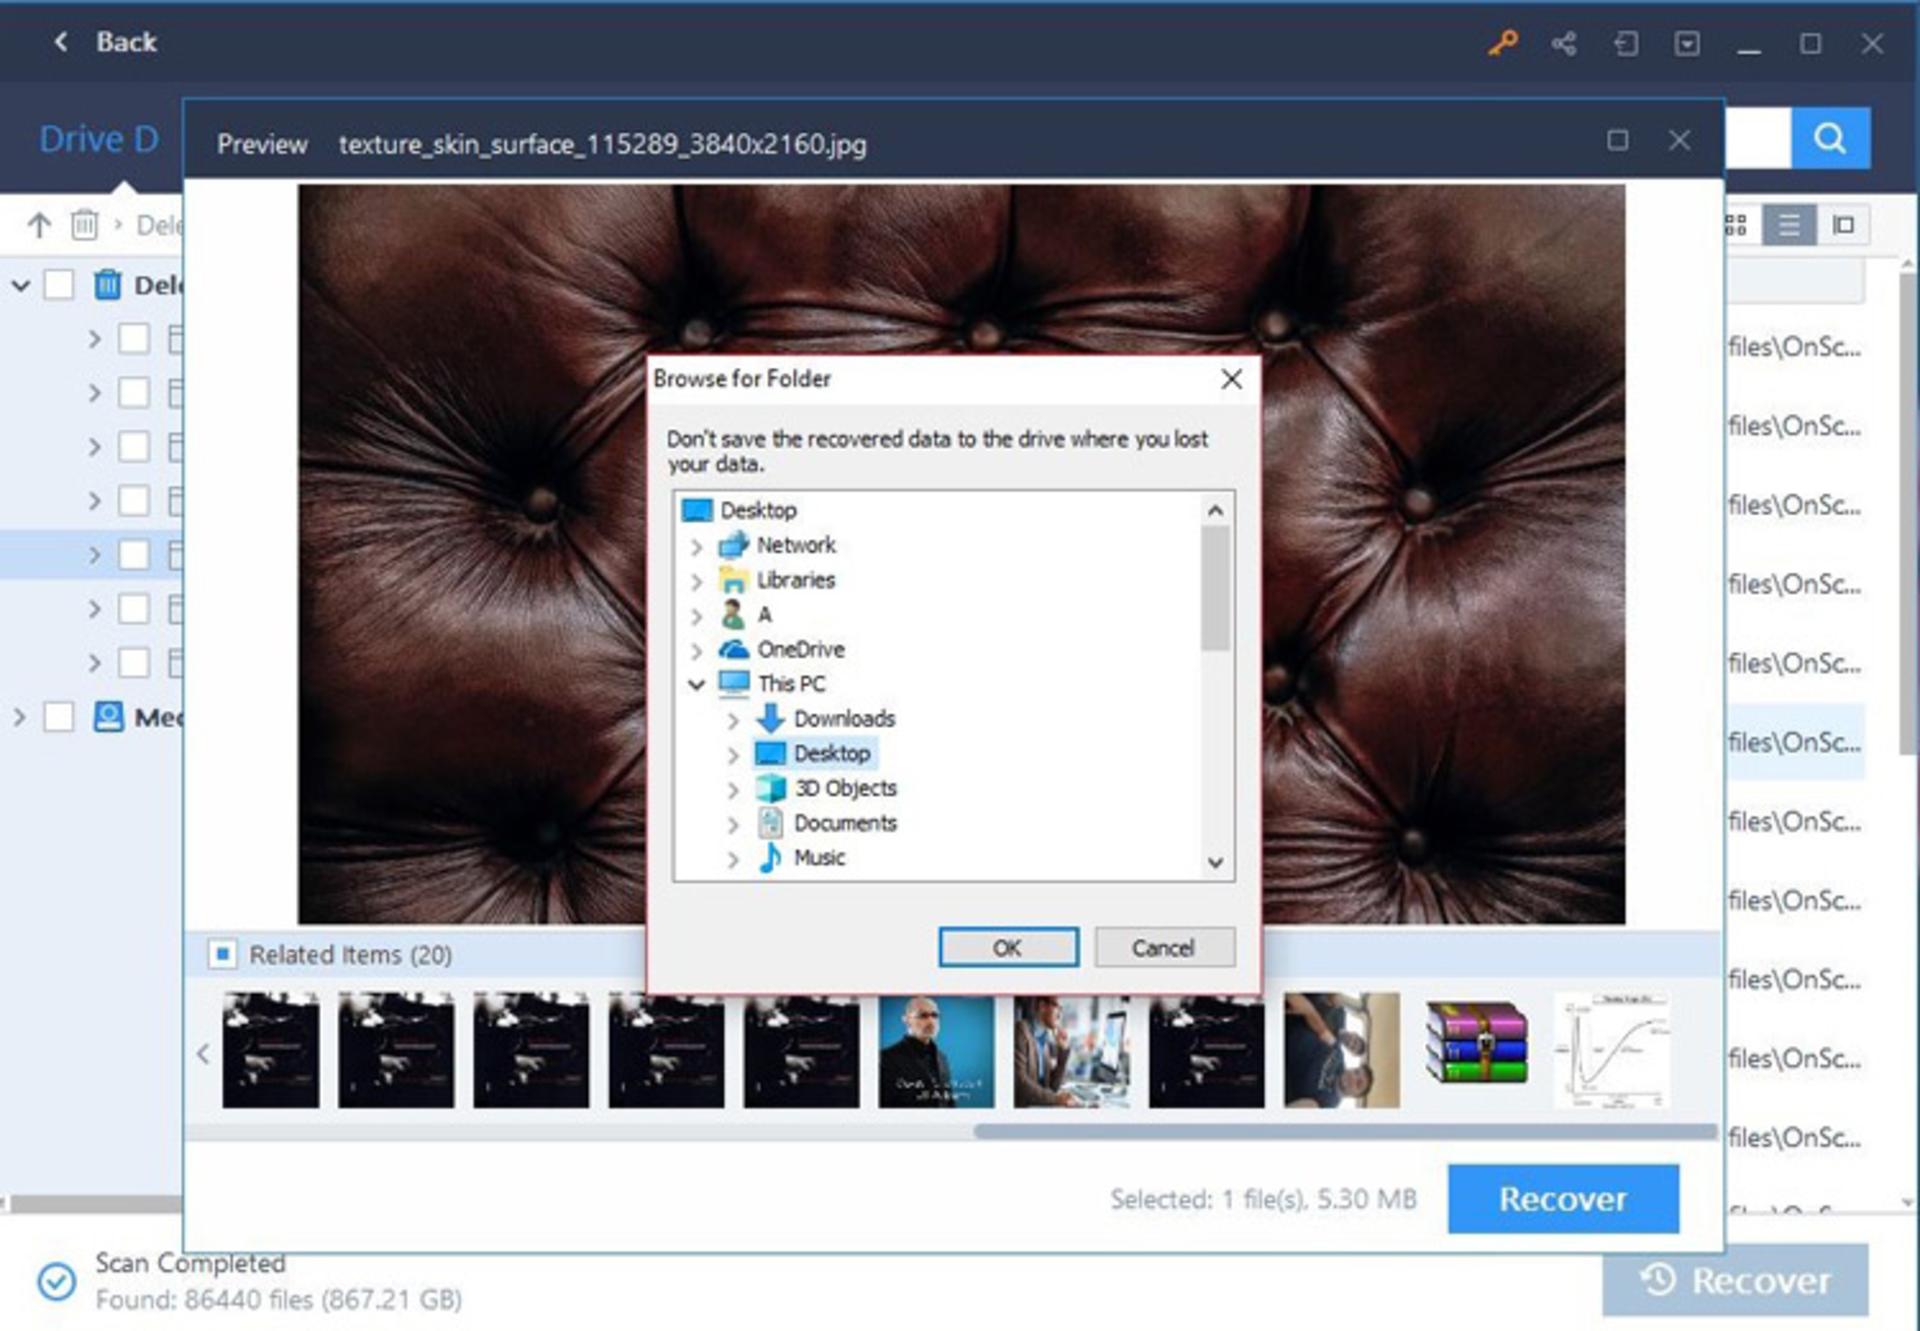Select Documents in the folder tree

tap(845, 822)
